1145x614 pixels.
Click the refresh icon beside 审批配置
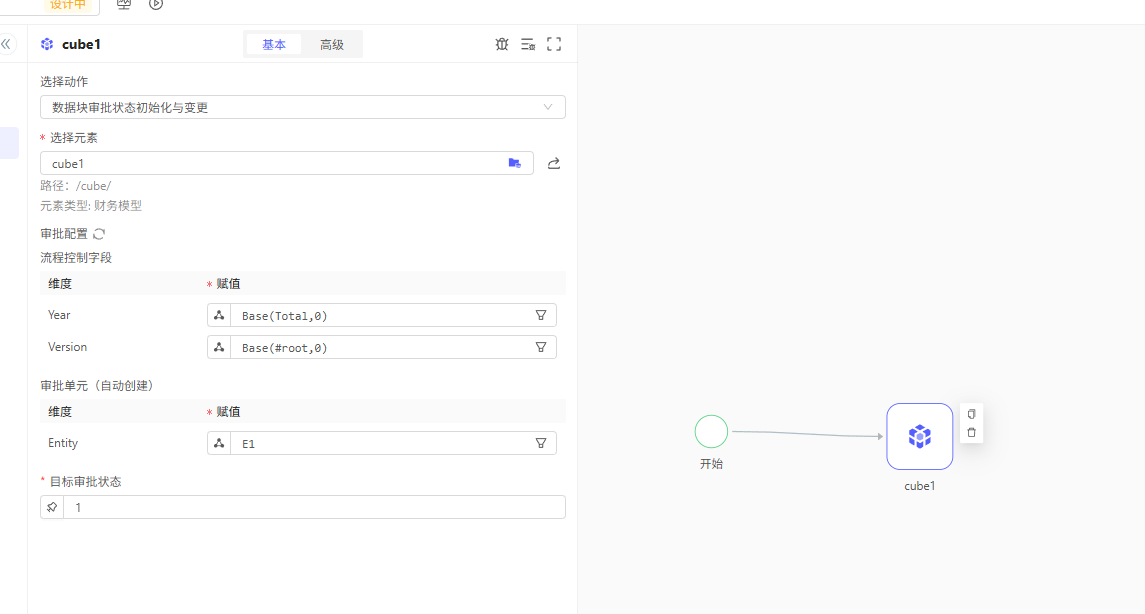[98, 234]
